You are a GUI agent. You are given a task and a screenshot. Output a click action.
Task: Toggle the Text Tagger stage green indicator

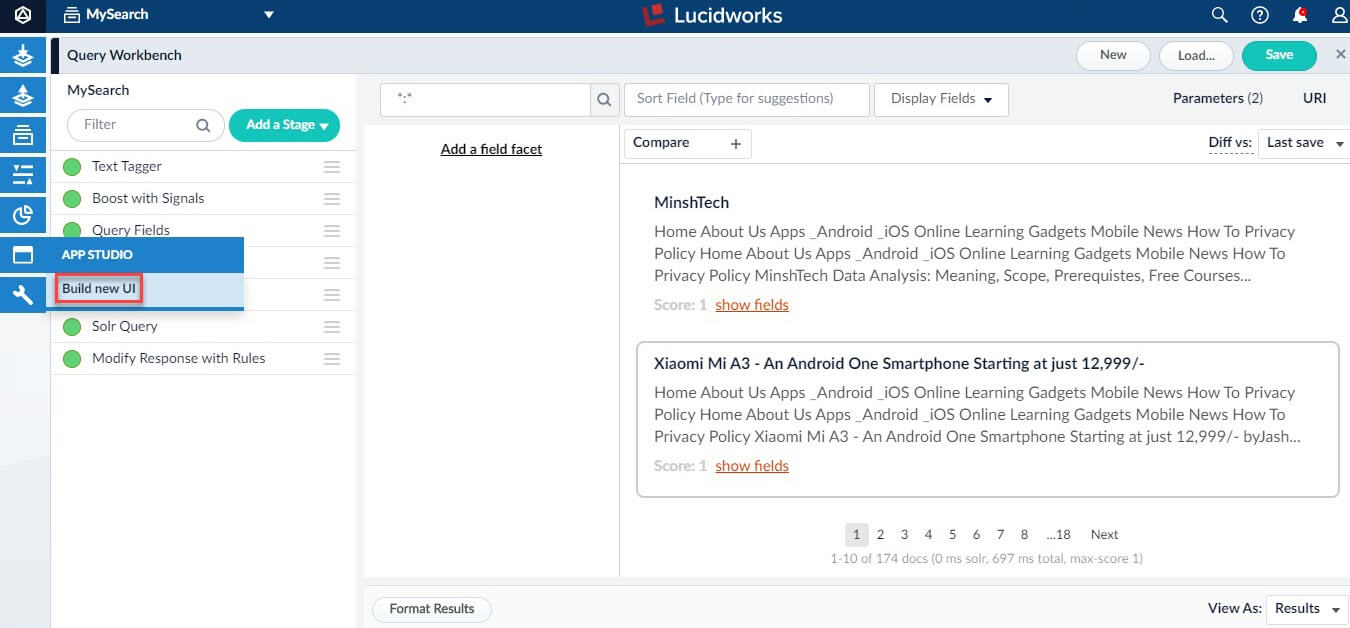point(72,167)
